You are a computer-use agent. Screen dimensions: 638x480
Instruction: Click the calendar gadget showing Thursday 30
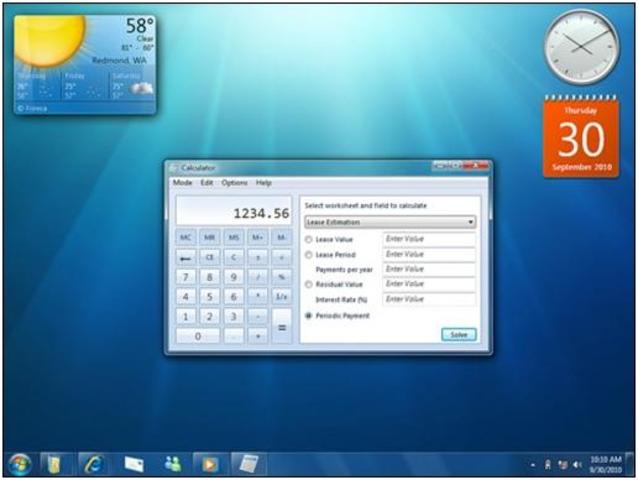click(581, 136)
